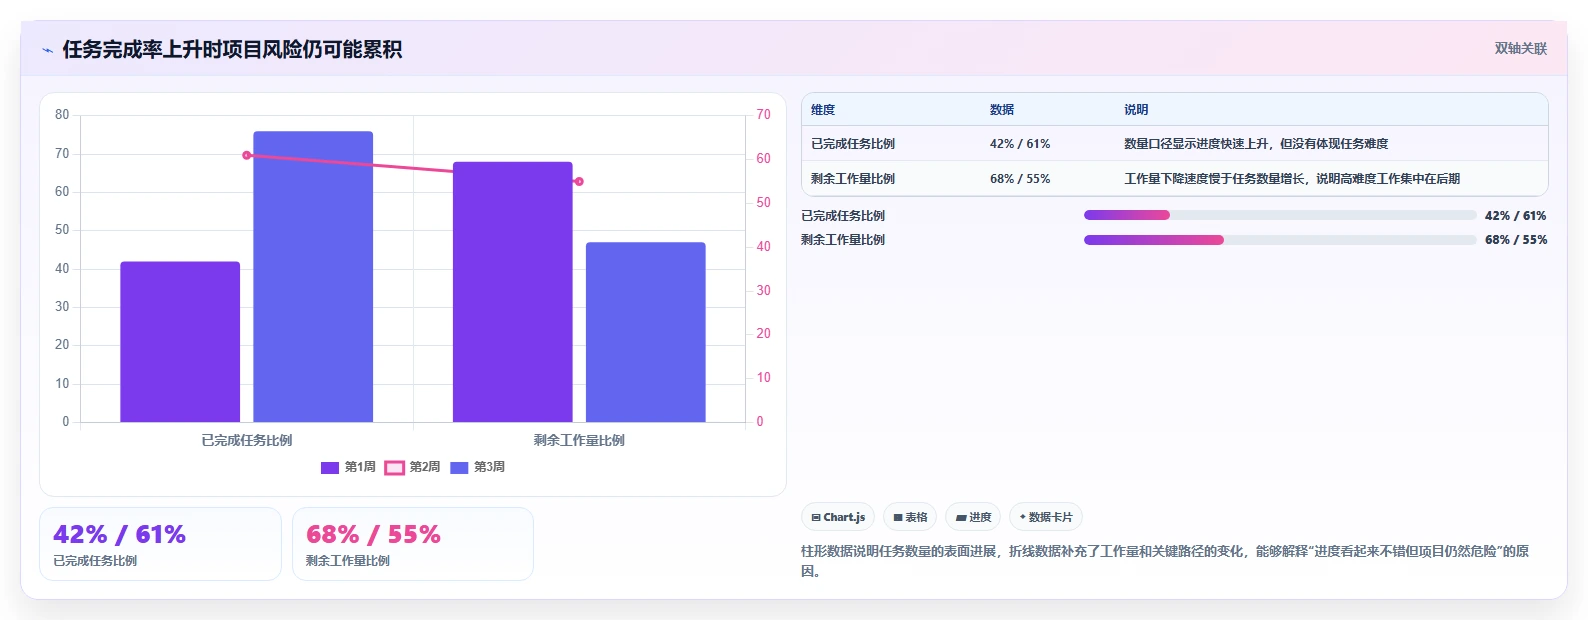
Task: Click the 第3周 blue legend swatch
Action: [459, 468]
